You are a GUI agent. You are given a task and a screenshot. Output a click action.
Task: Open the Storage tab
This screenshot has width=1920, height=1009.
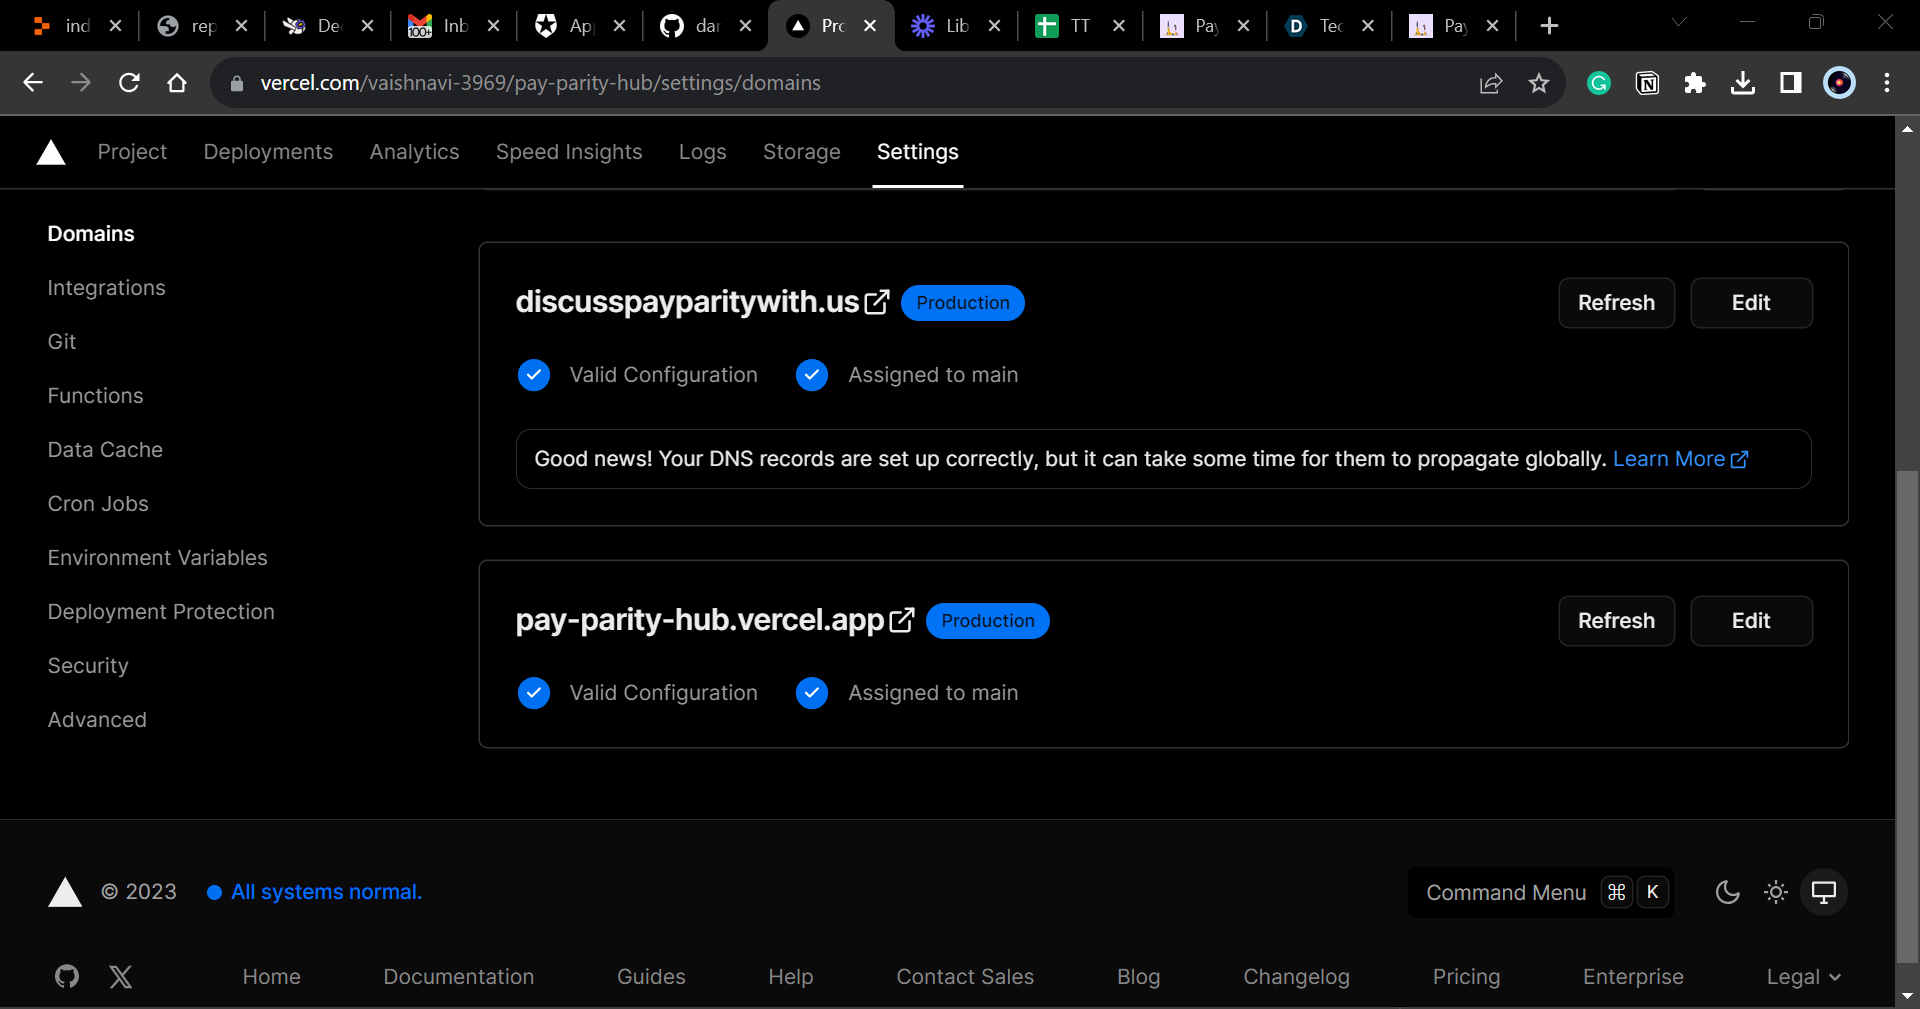tap(802, 152)
